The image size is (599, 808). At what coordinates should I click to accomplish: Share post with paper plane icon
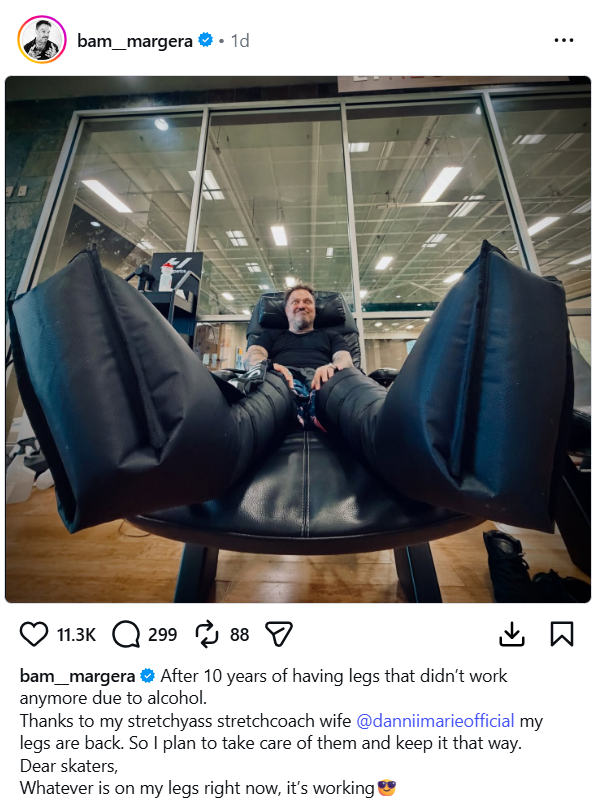pos(278,634)
